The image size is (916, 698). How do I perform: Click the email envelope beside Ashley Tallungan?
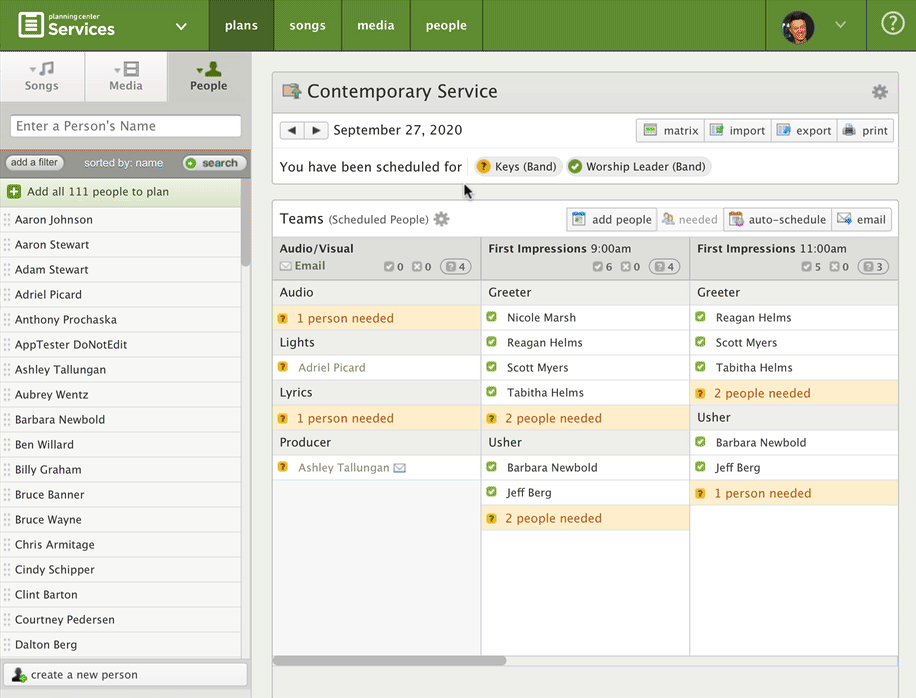tap(400, 468)
